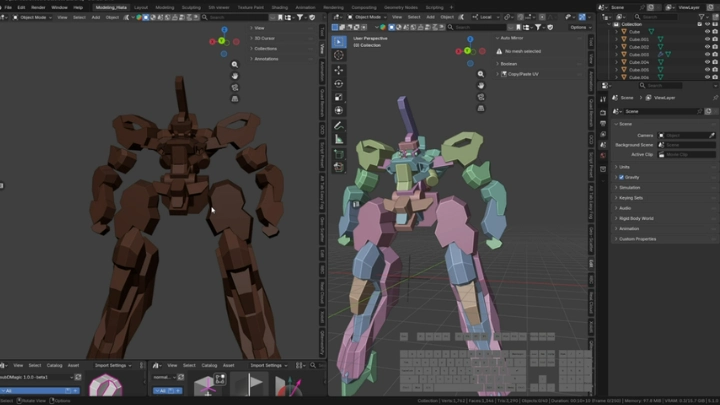
Task: Switch to the Sculpting workspace tab
Action: click(x=191, y=7)
